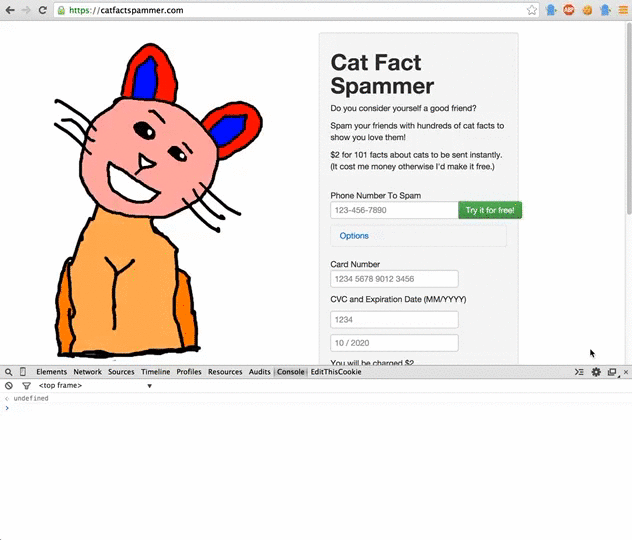Open the cookie extension icon
Image resolution: width=632 pixels, height=540 pixels.
tap(587, 10)
